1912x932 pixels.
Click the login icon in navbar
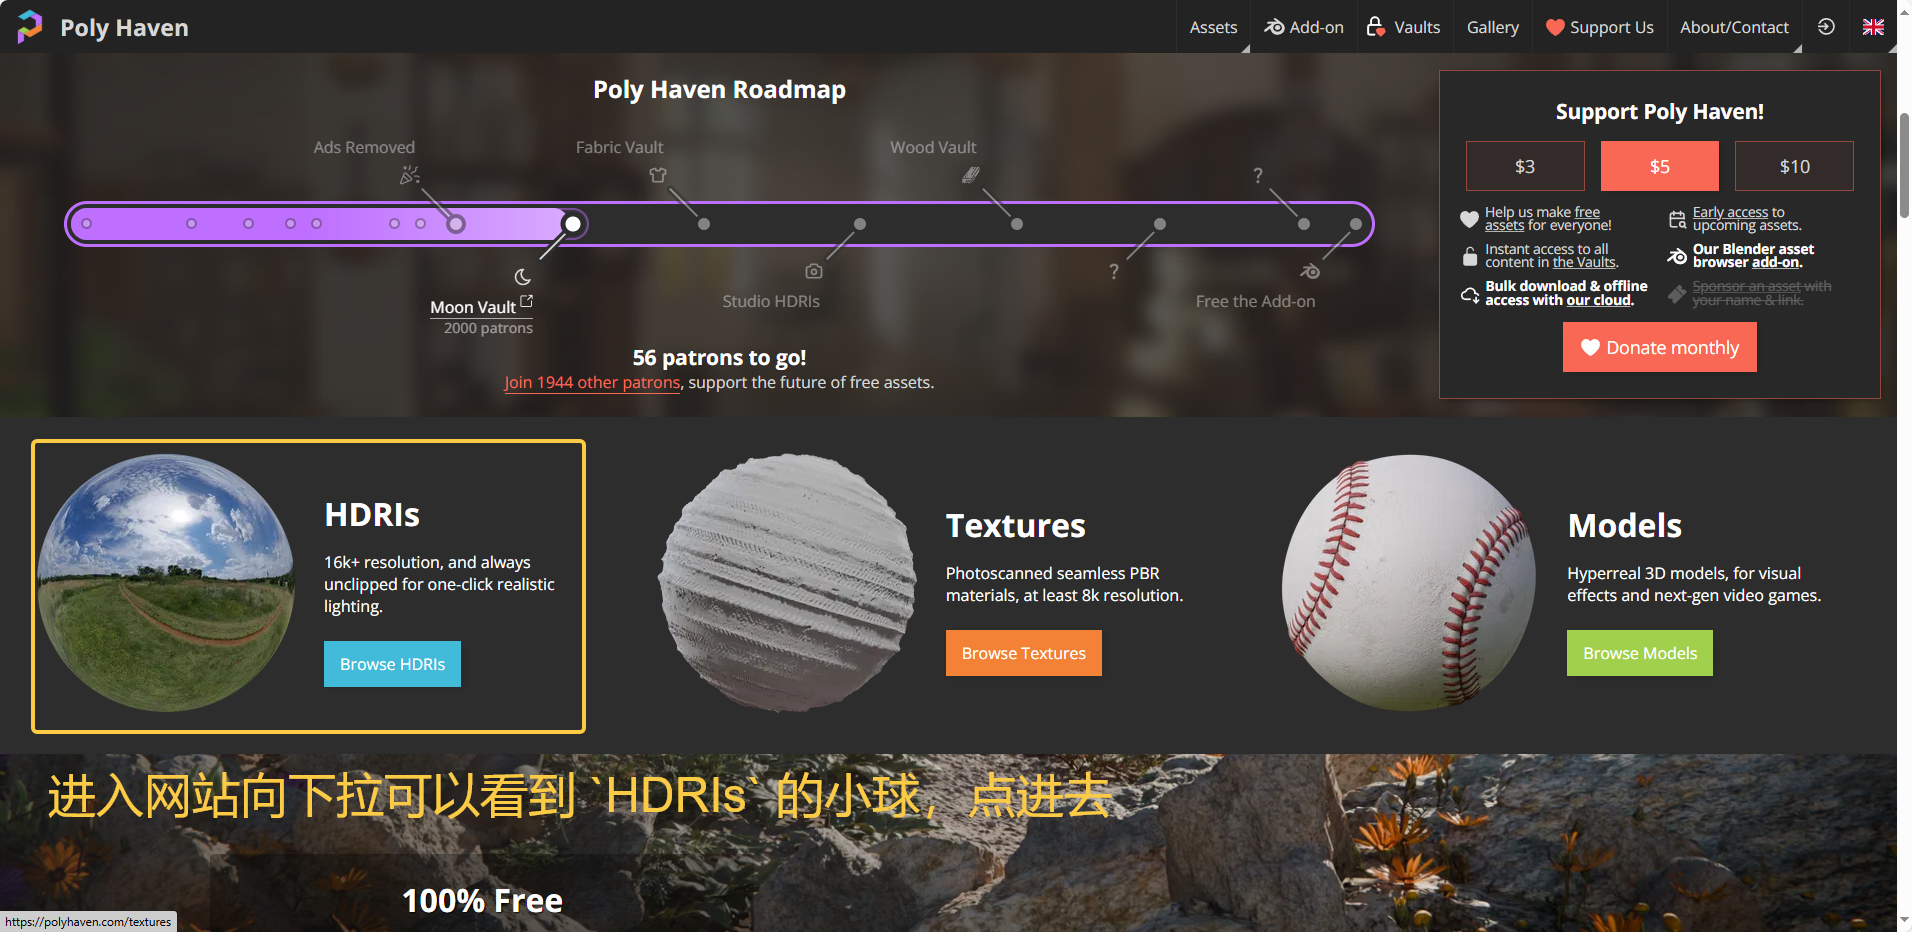(x=1826, y=27)
